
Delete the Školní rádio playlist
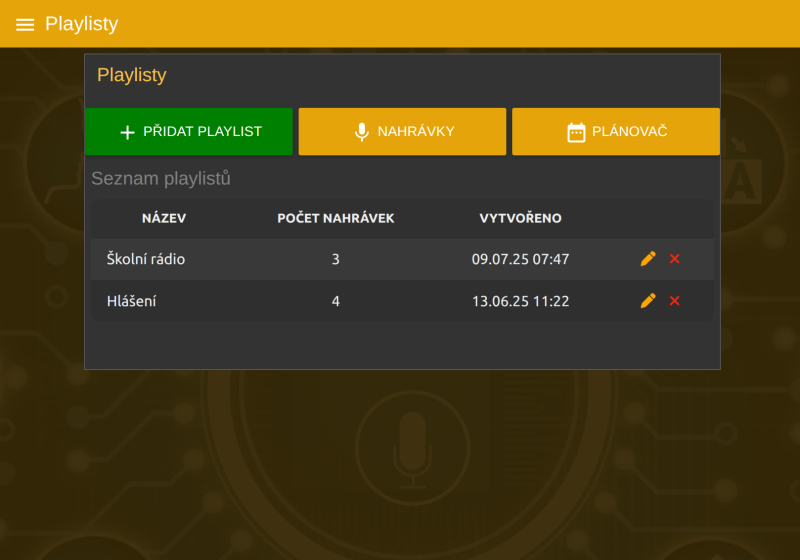(x=675, y=259)
